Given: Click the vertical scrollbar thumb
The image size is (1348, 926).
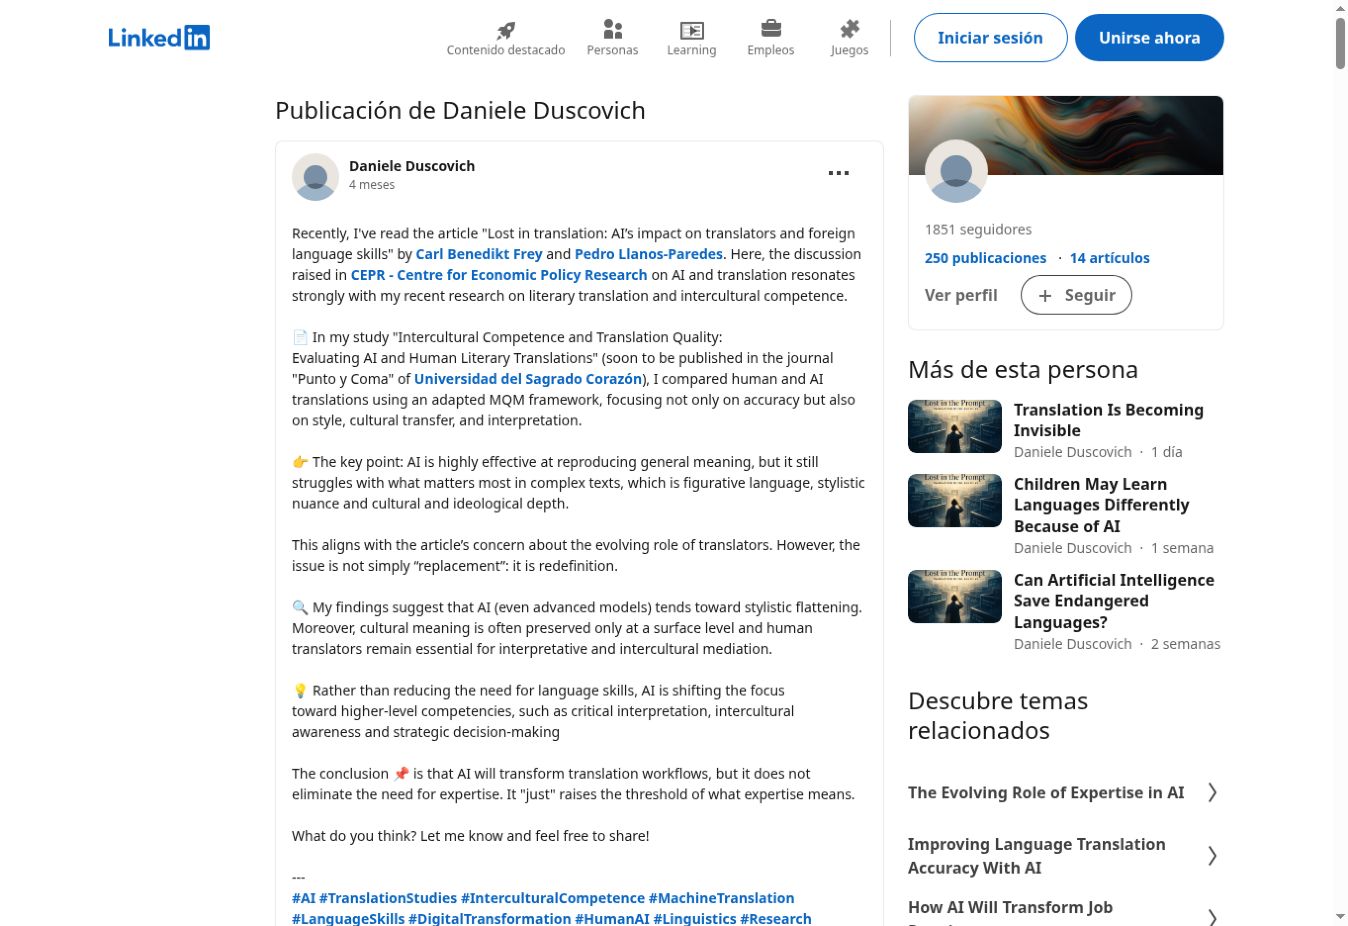Looking at the screenshot, I should (x=1340, y=43).
